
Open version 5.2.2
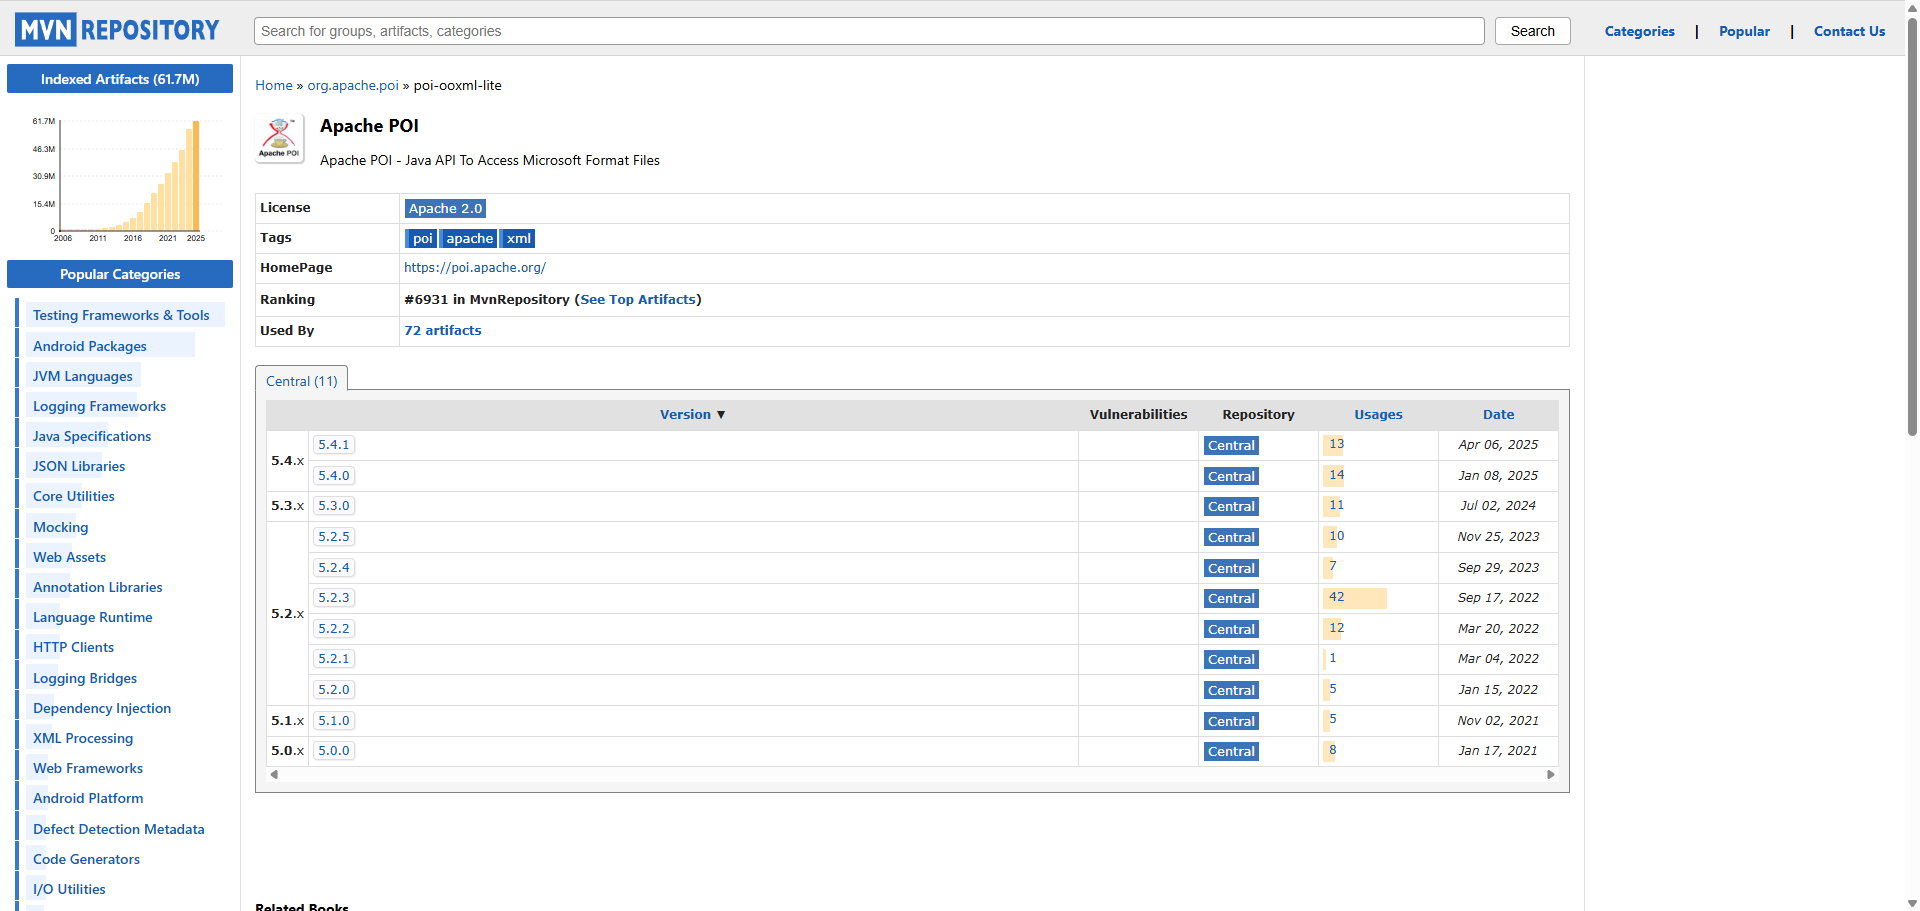[334, 629]
